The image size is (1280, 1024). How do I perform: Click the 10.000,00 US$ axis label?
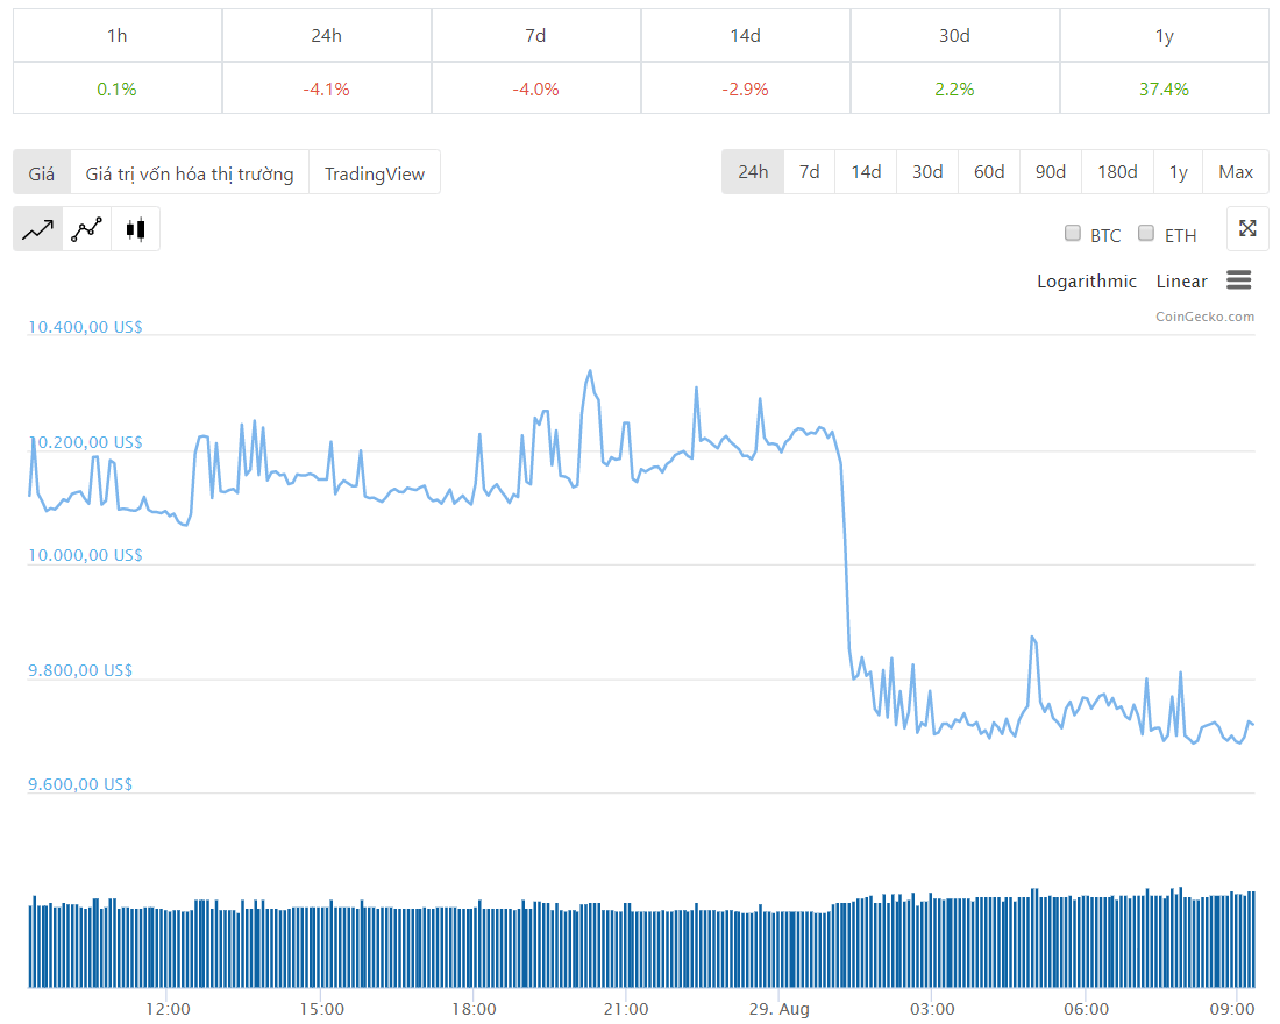click(x=85, y=555)
